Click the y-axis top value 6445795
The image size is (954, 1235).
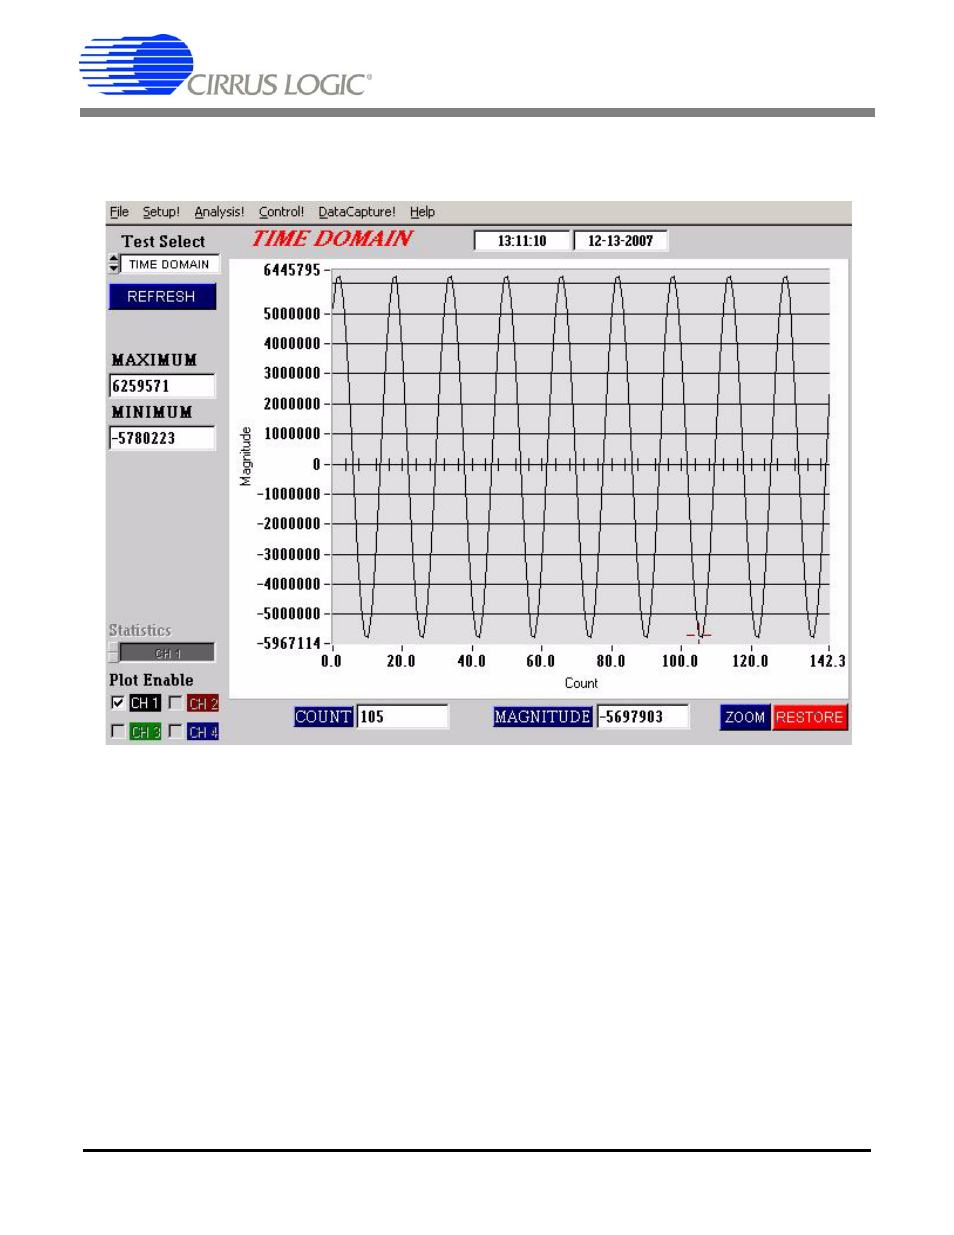point(291,270)
